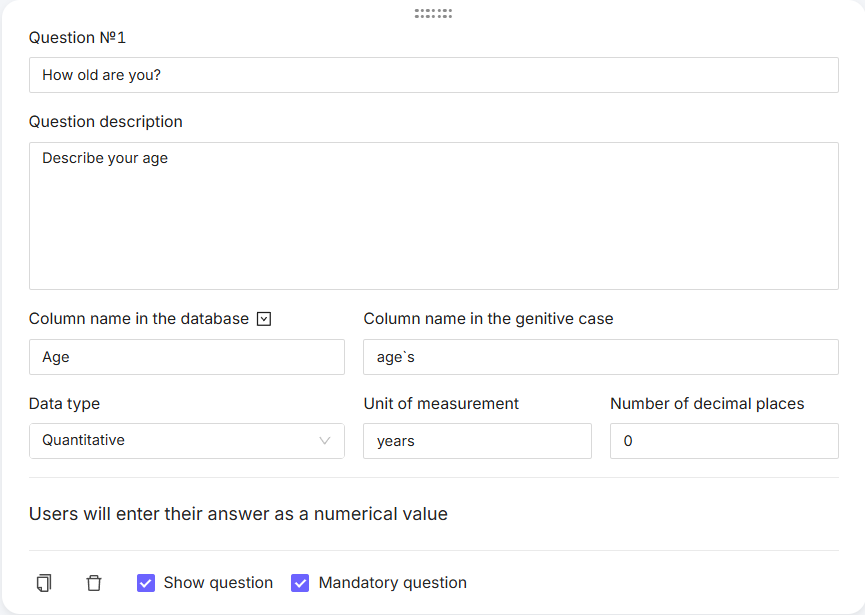
Task: Grab the drag handle dots at top
Action: coord(433,14)
